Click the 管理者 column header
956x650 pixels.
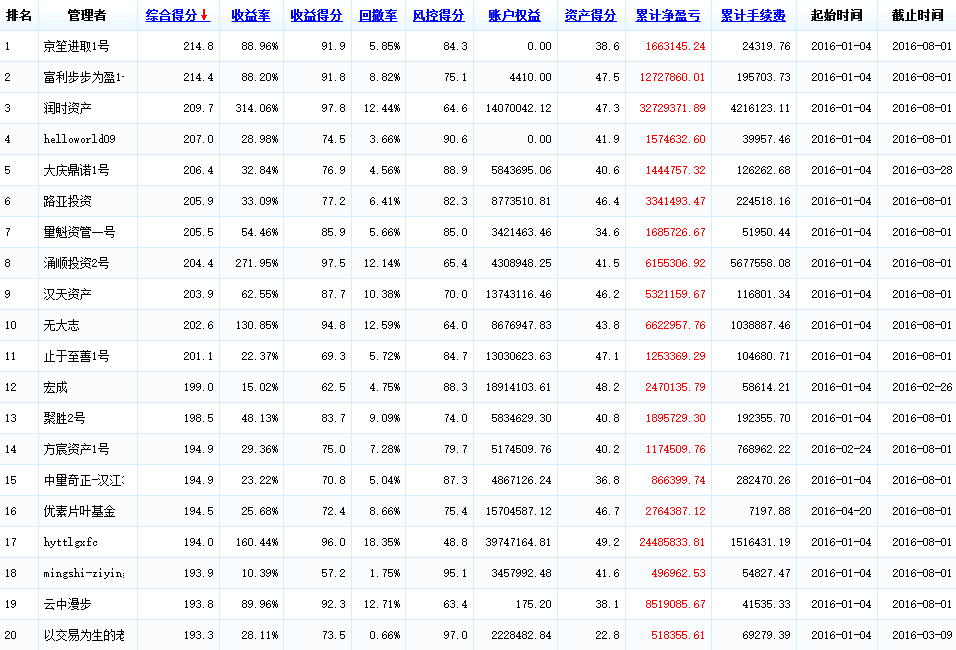click(x=87, y=15)
